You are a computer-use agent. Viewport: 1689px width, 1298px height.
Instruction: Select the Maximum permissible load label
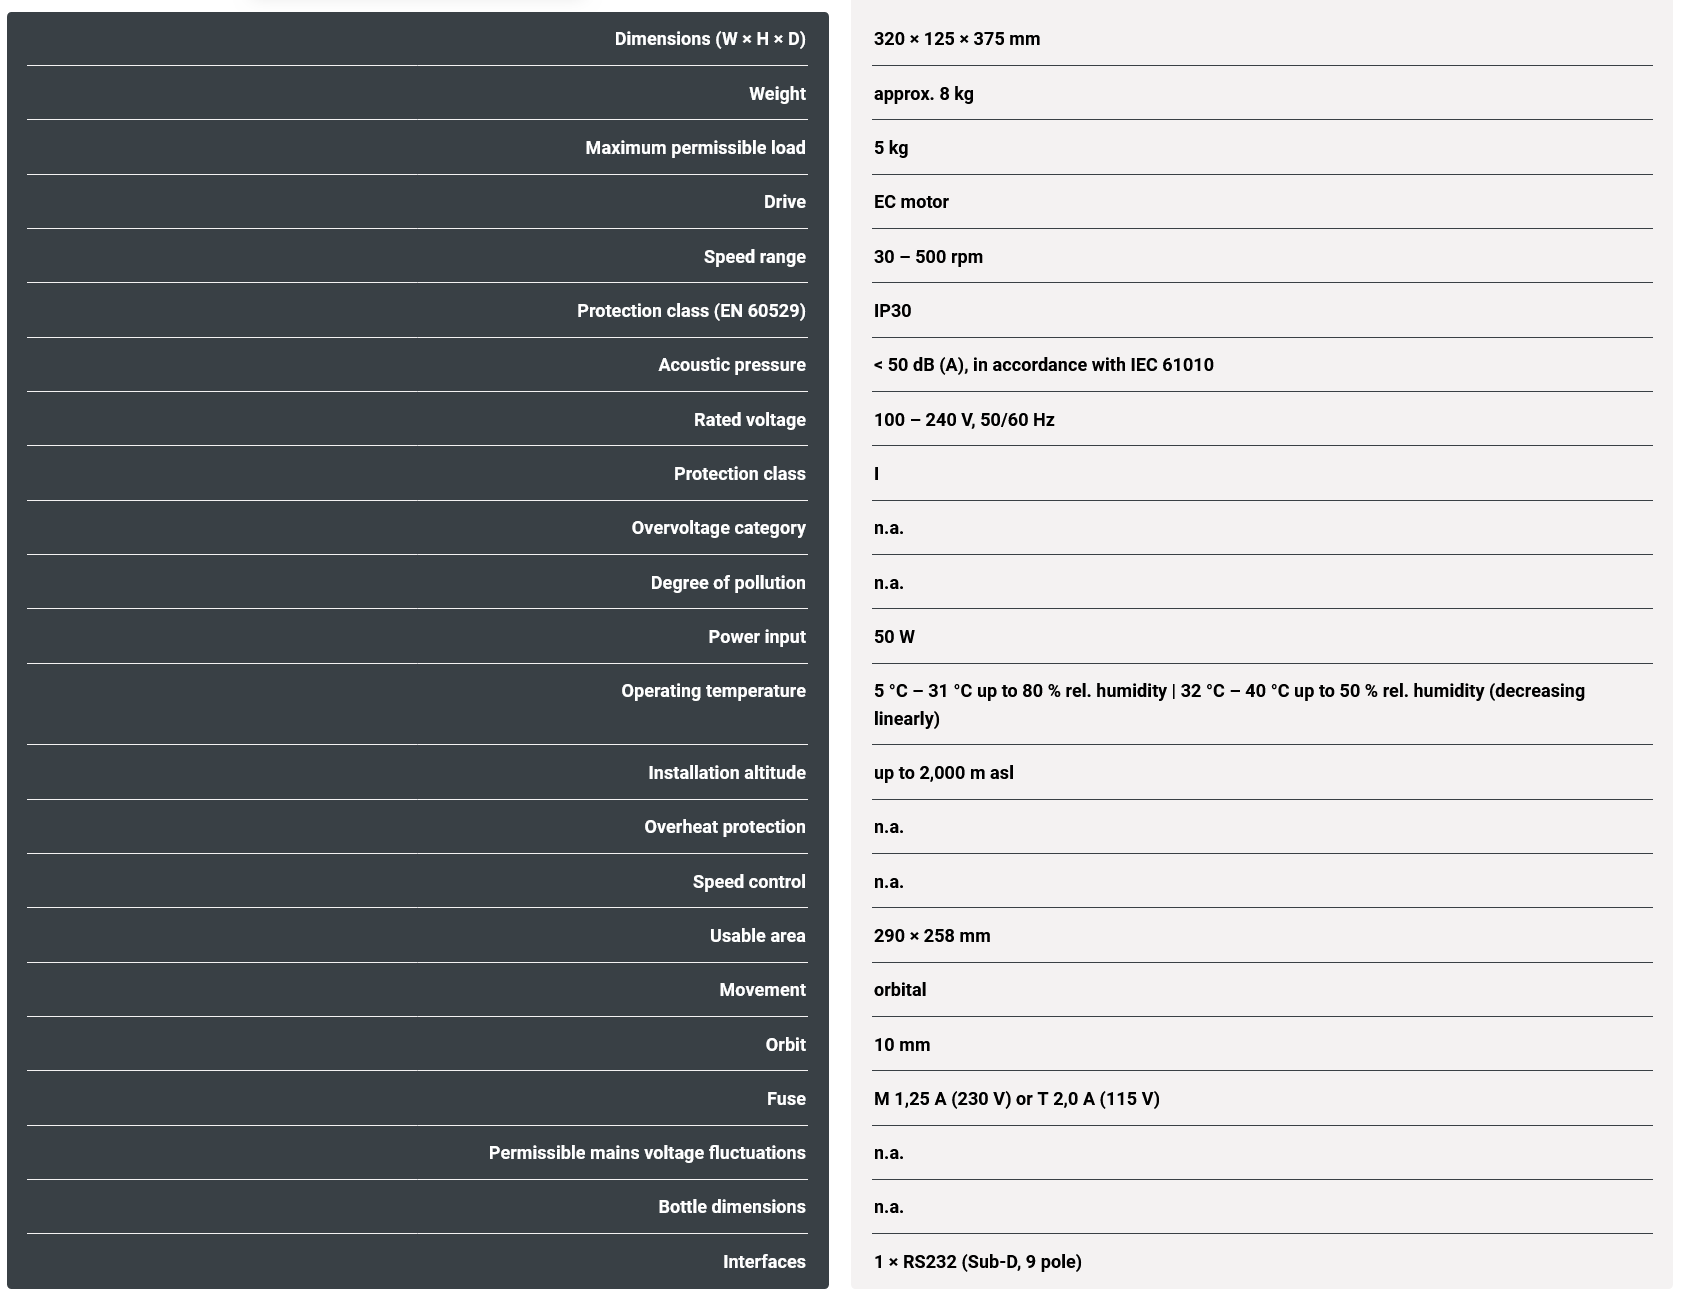coord(695,148)
